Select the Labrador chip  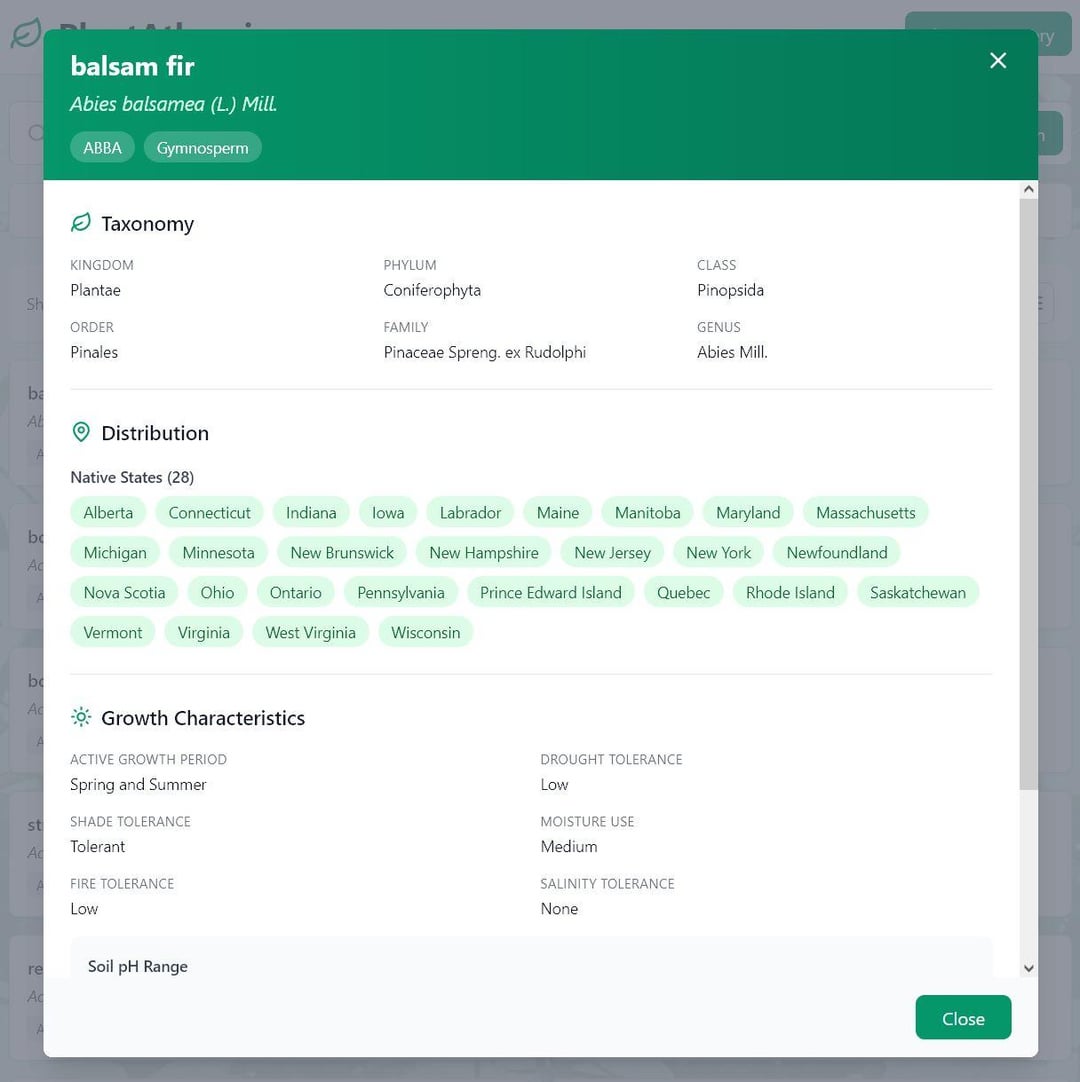470,513
